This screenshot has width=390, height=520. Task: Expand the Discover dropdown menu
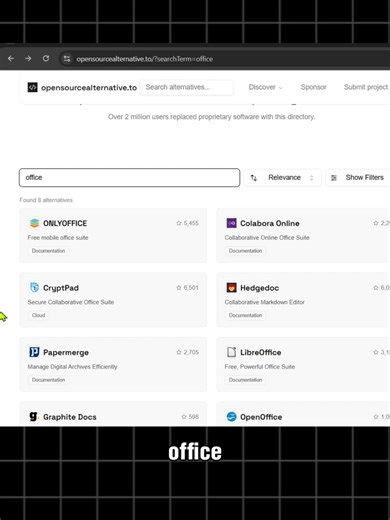click(265, 87)
